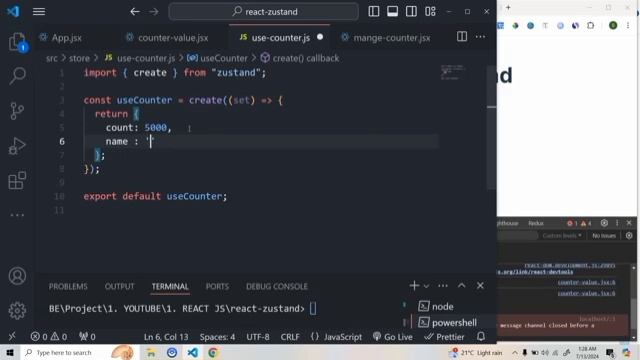The image size is (640, 360).
Task: Change encoding via UTF-8
Action: point(258,337)
